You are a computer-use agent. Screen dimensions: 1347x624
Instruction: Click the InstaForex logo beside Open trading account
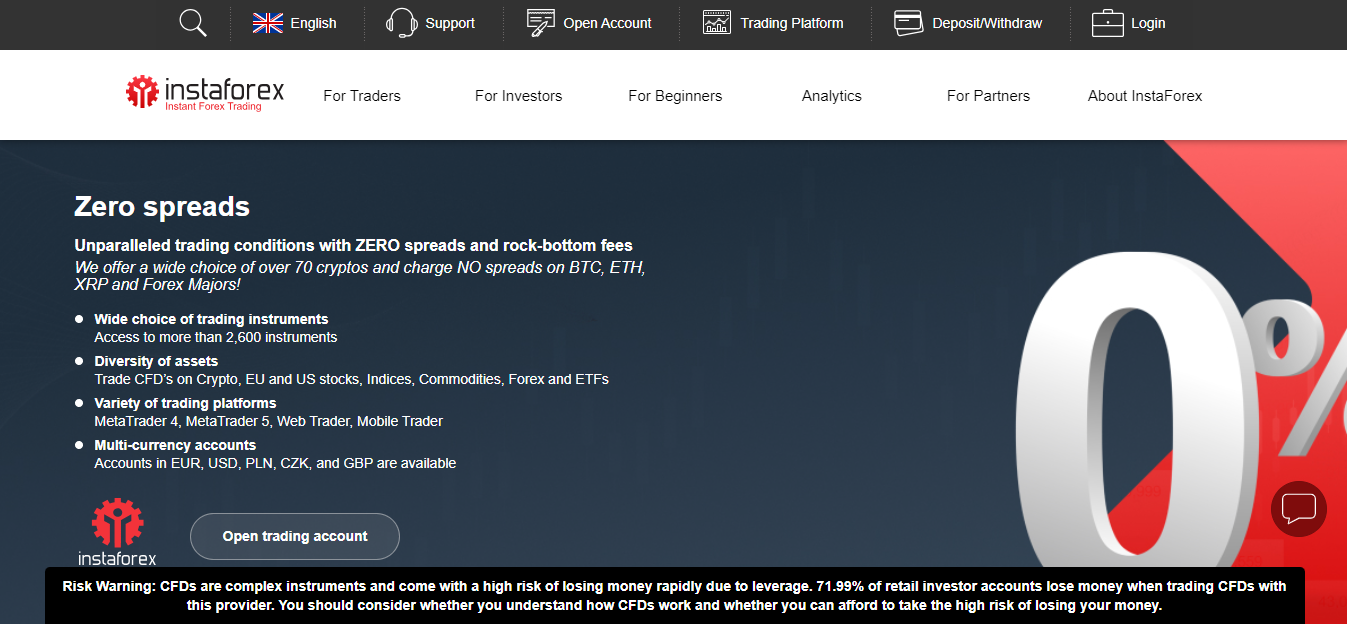[x=118, y=532]
